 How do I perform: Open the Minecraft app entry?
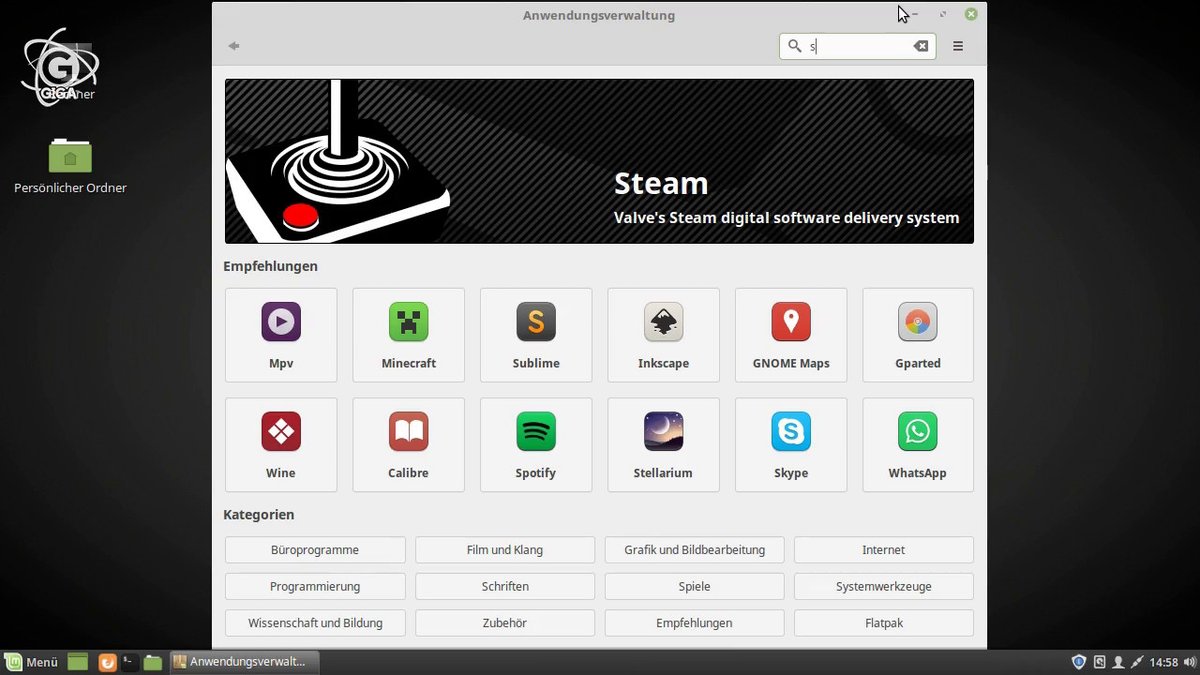click(408, 335)
